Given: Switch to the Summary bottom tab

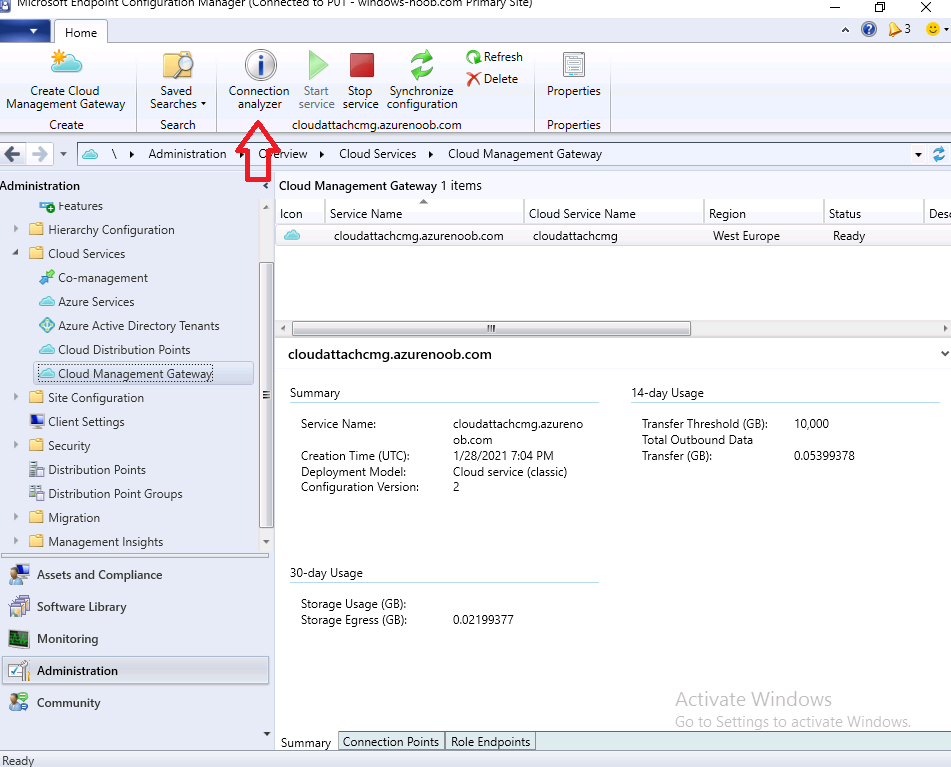Looking at the screenshot, I should click(x=306, y=742).
